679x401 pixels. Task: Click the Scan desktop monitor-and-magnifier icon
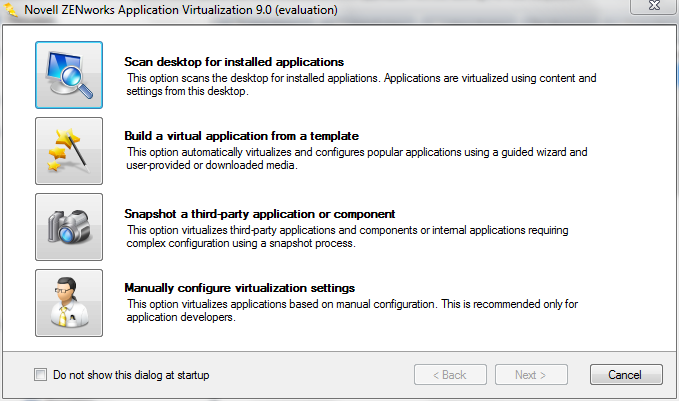(x=69, y=75)
